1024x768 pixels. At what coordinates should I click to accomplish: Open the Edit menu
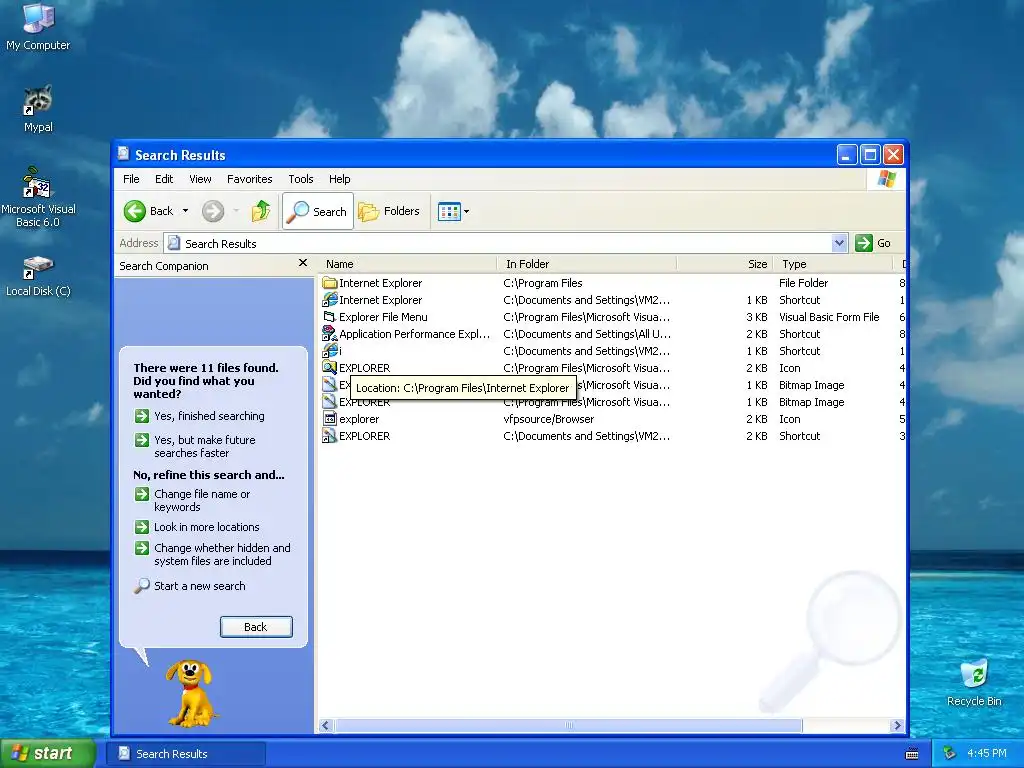164,179
